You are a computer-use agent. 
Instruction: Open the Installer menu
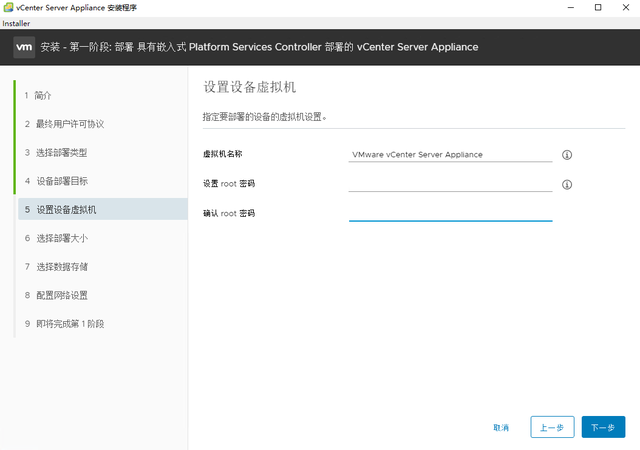click(x=16, y=23)
